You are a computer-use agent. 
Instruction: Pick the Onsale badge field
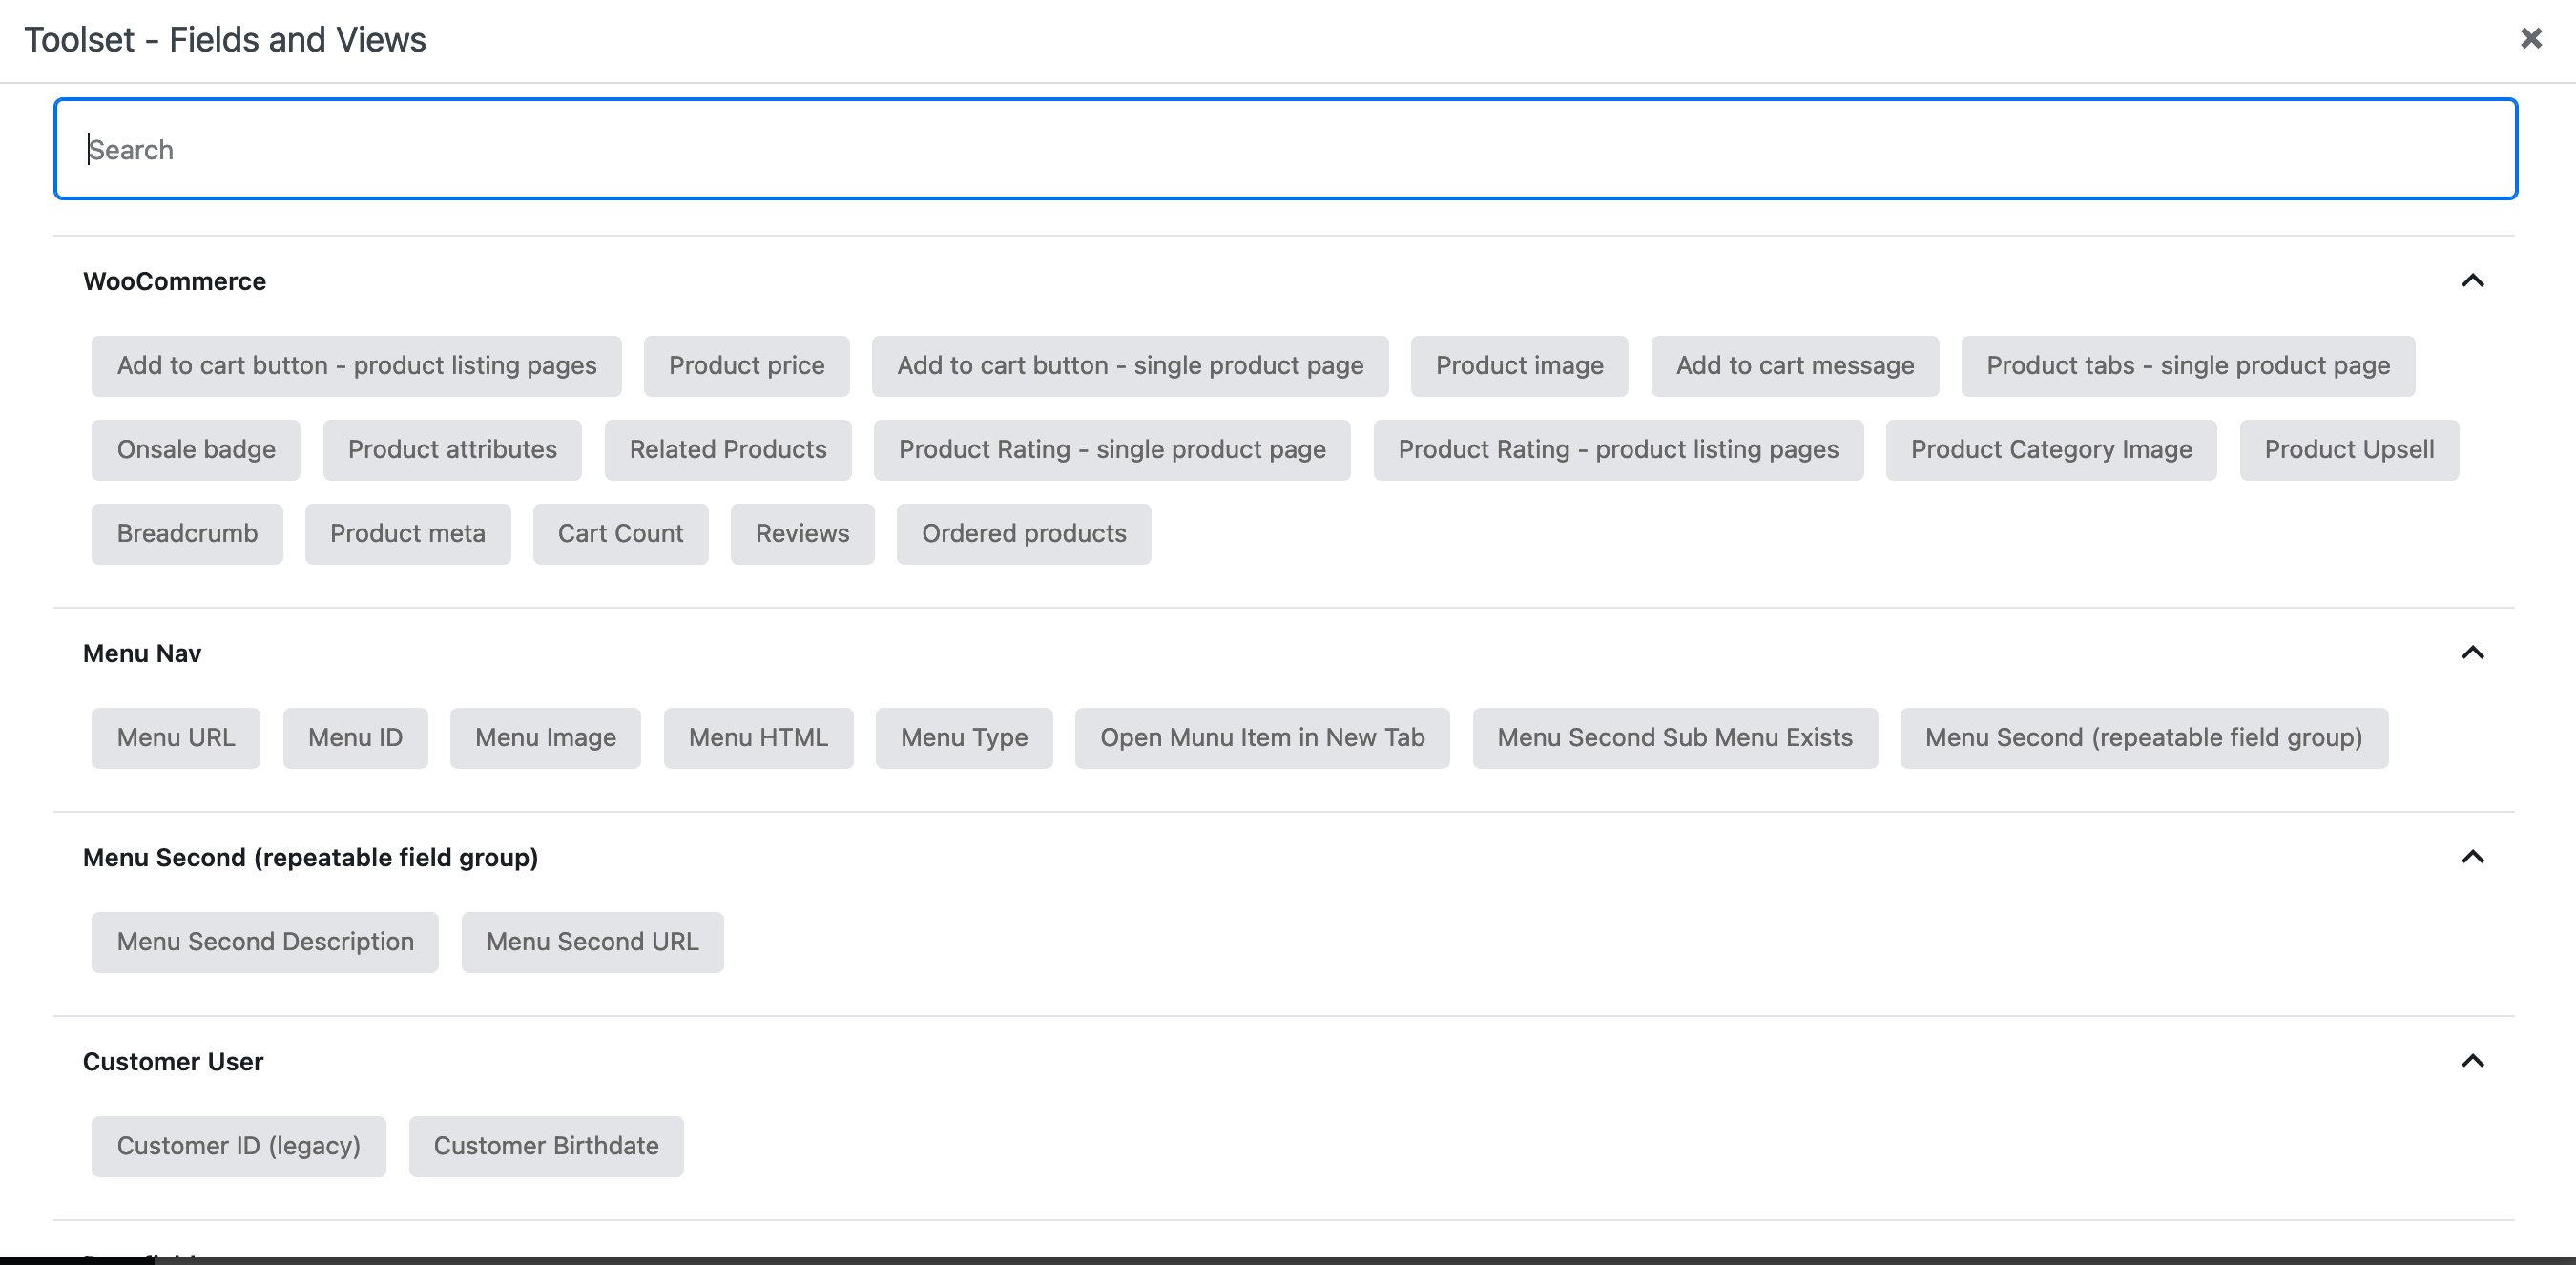pyautogui.click(x=196, y=450)
